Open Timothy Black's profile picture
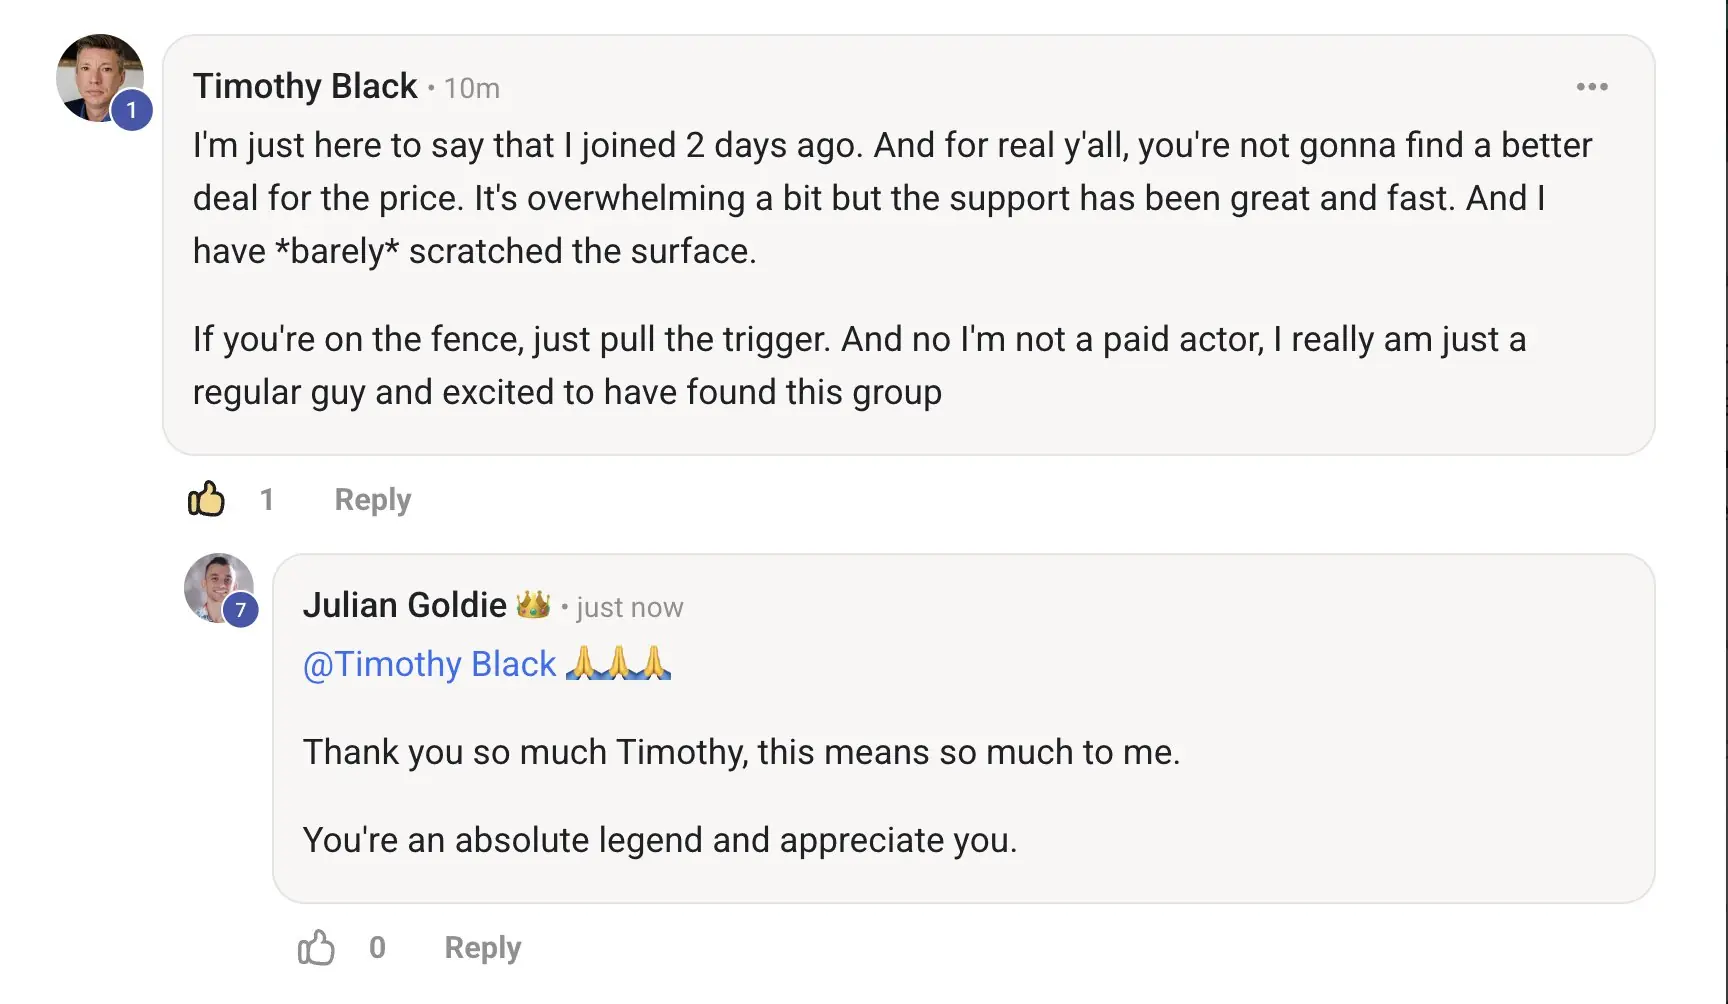Viewport: 1728px width, 1004px height. [x=99, y=78]
